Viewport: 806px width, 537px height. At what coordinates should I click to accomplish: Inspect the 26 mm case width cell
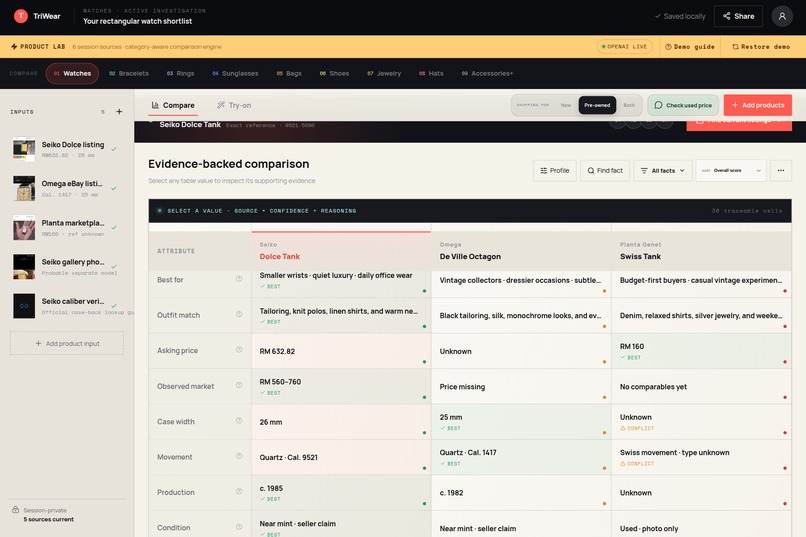[341, 422]
